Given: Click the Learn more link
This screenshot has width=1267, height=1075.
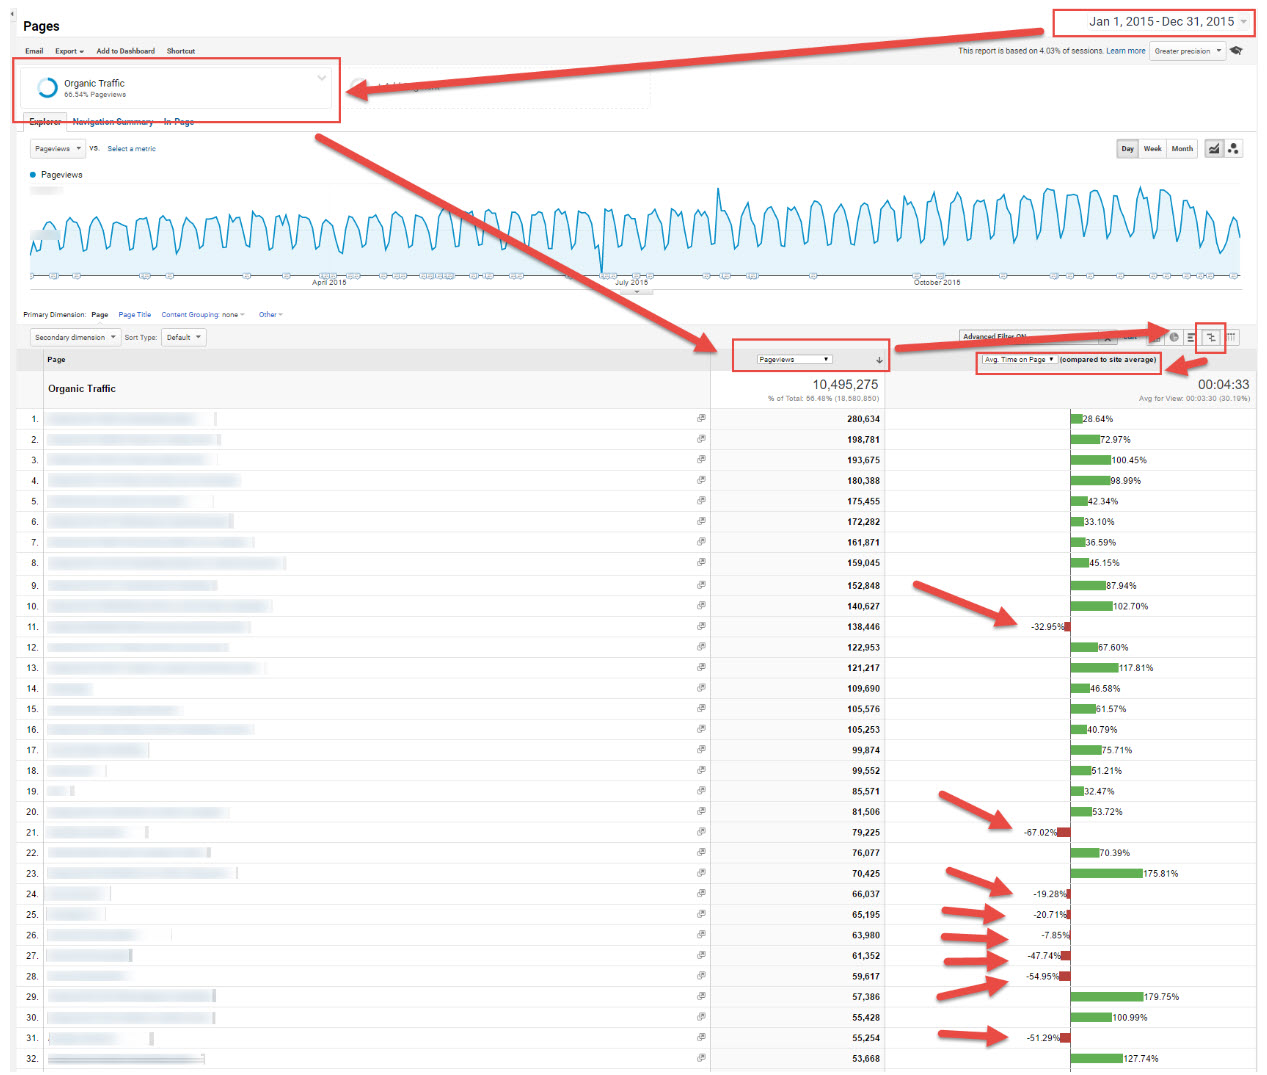Looking at the screenshot, I should (x=1125, y=51).
